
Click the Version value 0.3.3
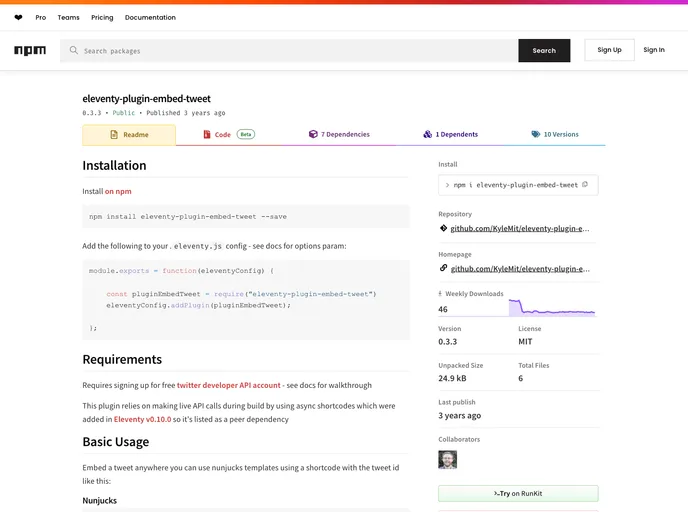[448, 341]
